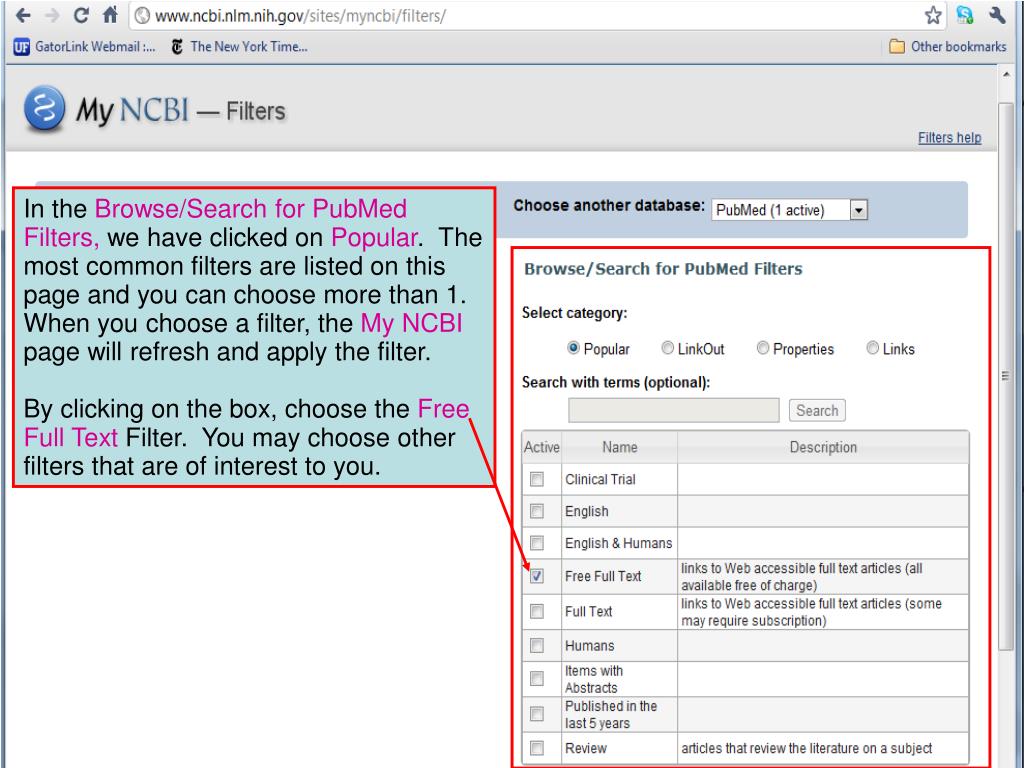Click the browser forward arrow

(x=52, y=15)
